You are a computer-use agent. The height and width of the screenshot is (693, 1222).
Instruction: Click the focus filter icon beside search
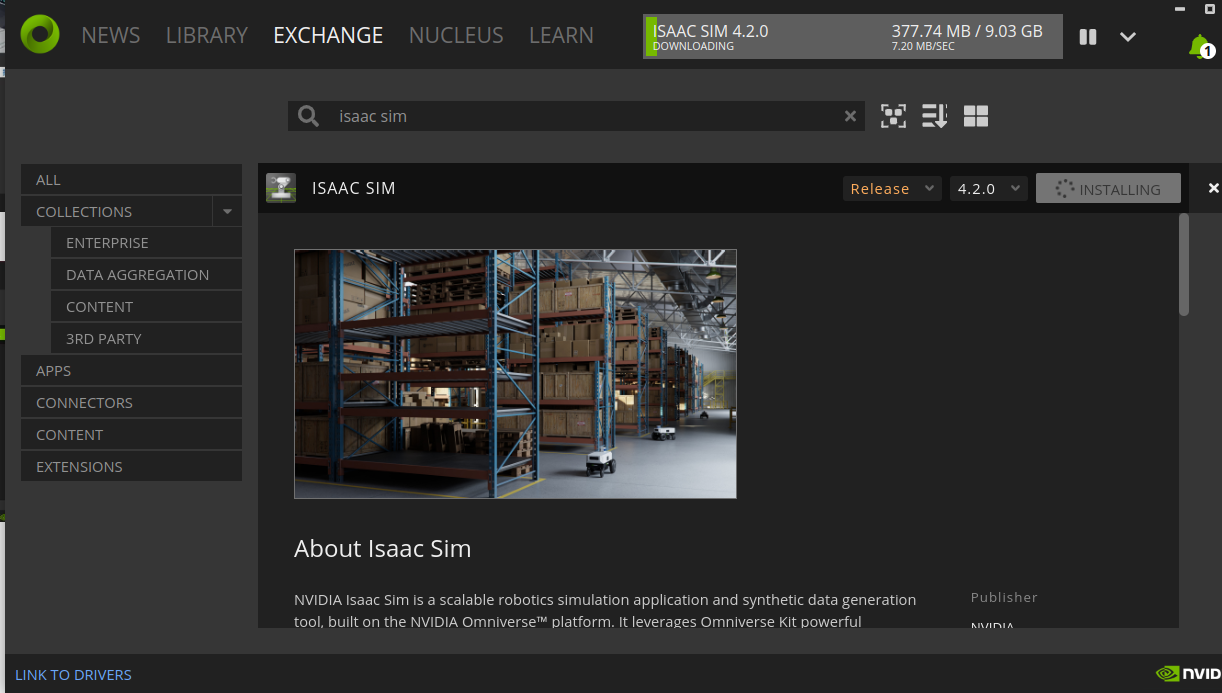[x=893, y=116]
